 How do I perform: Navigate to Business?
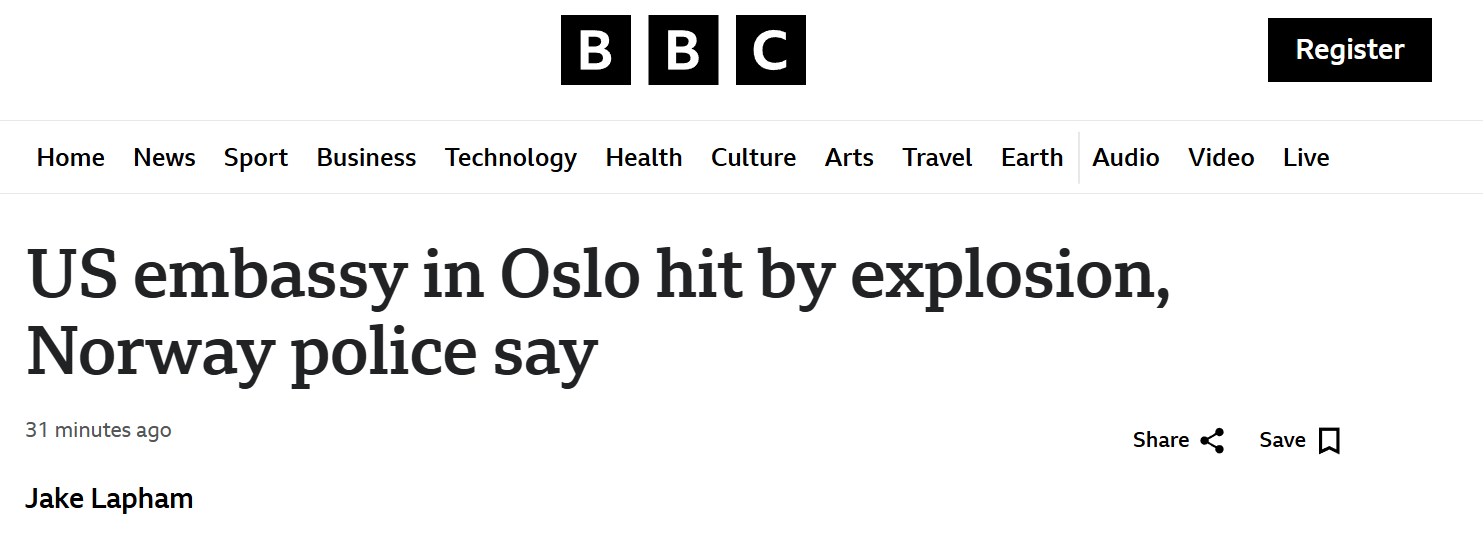(x=366, y=158)
